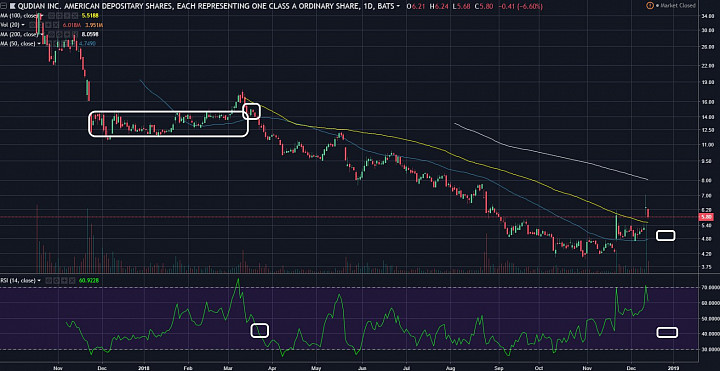720x371 pixels.
Task: Hide the RSI indicator with its eye icon
Action: (x=48, y=280)
